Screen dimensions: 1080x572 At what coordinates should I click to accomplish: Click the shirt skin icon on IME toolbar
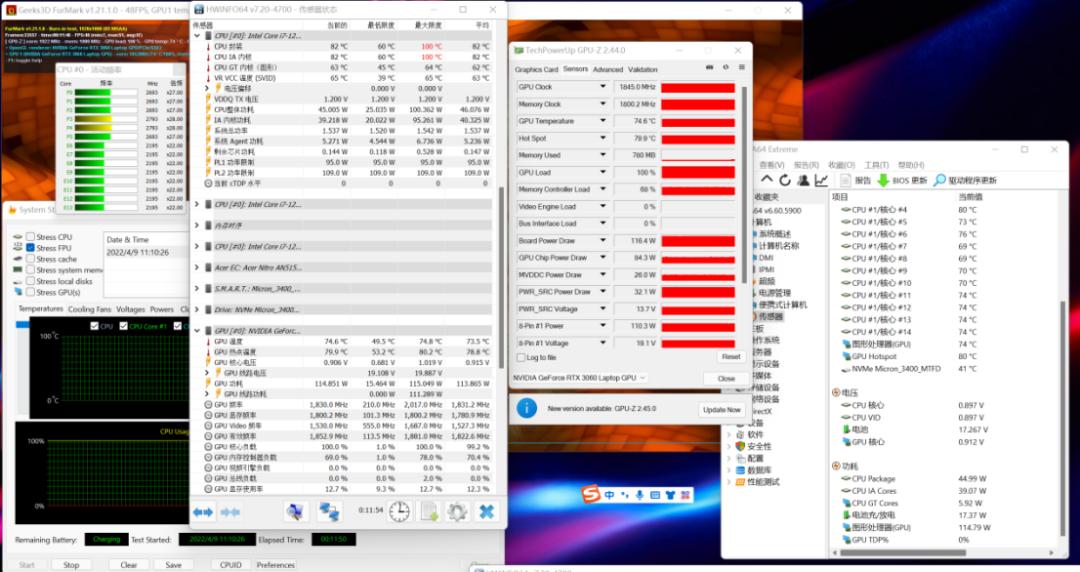(670, 495)
